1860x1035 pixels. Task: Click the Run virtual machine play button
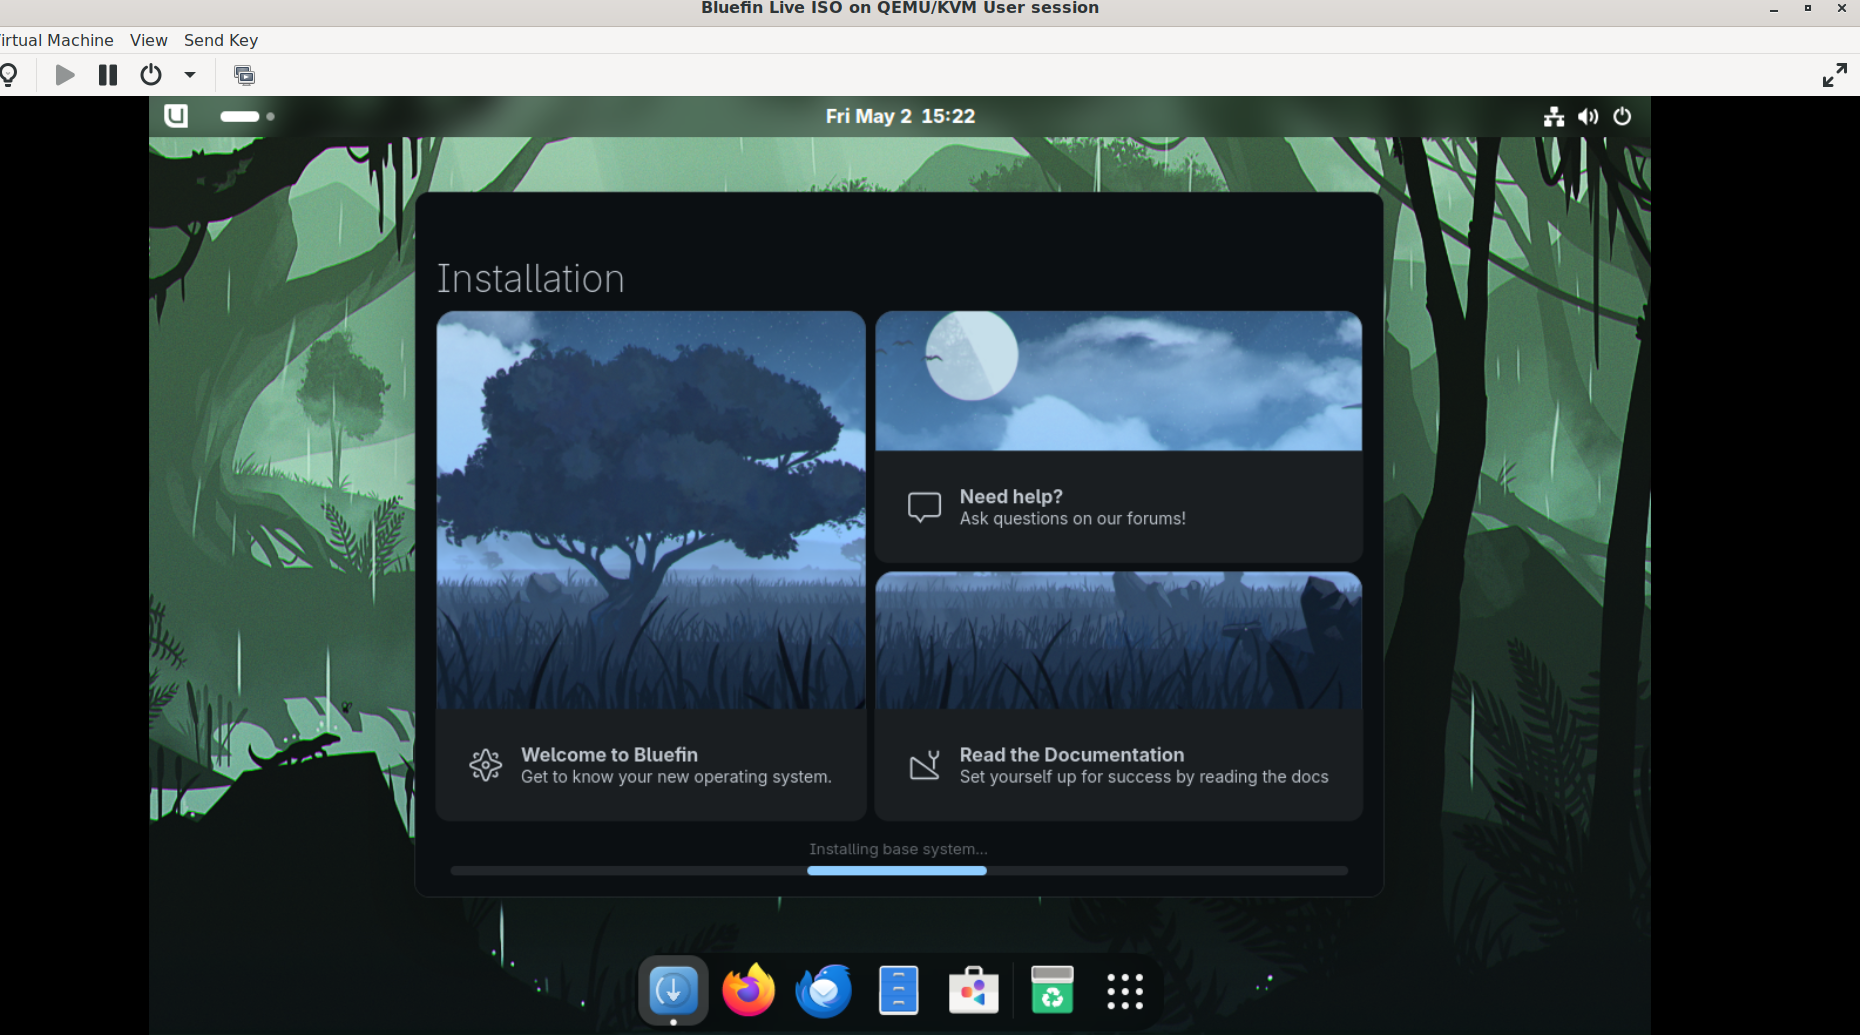65,75
